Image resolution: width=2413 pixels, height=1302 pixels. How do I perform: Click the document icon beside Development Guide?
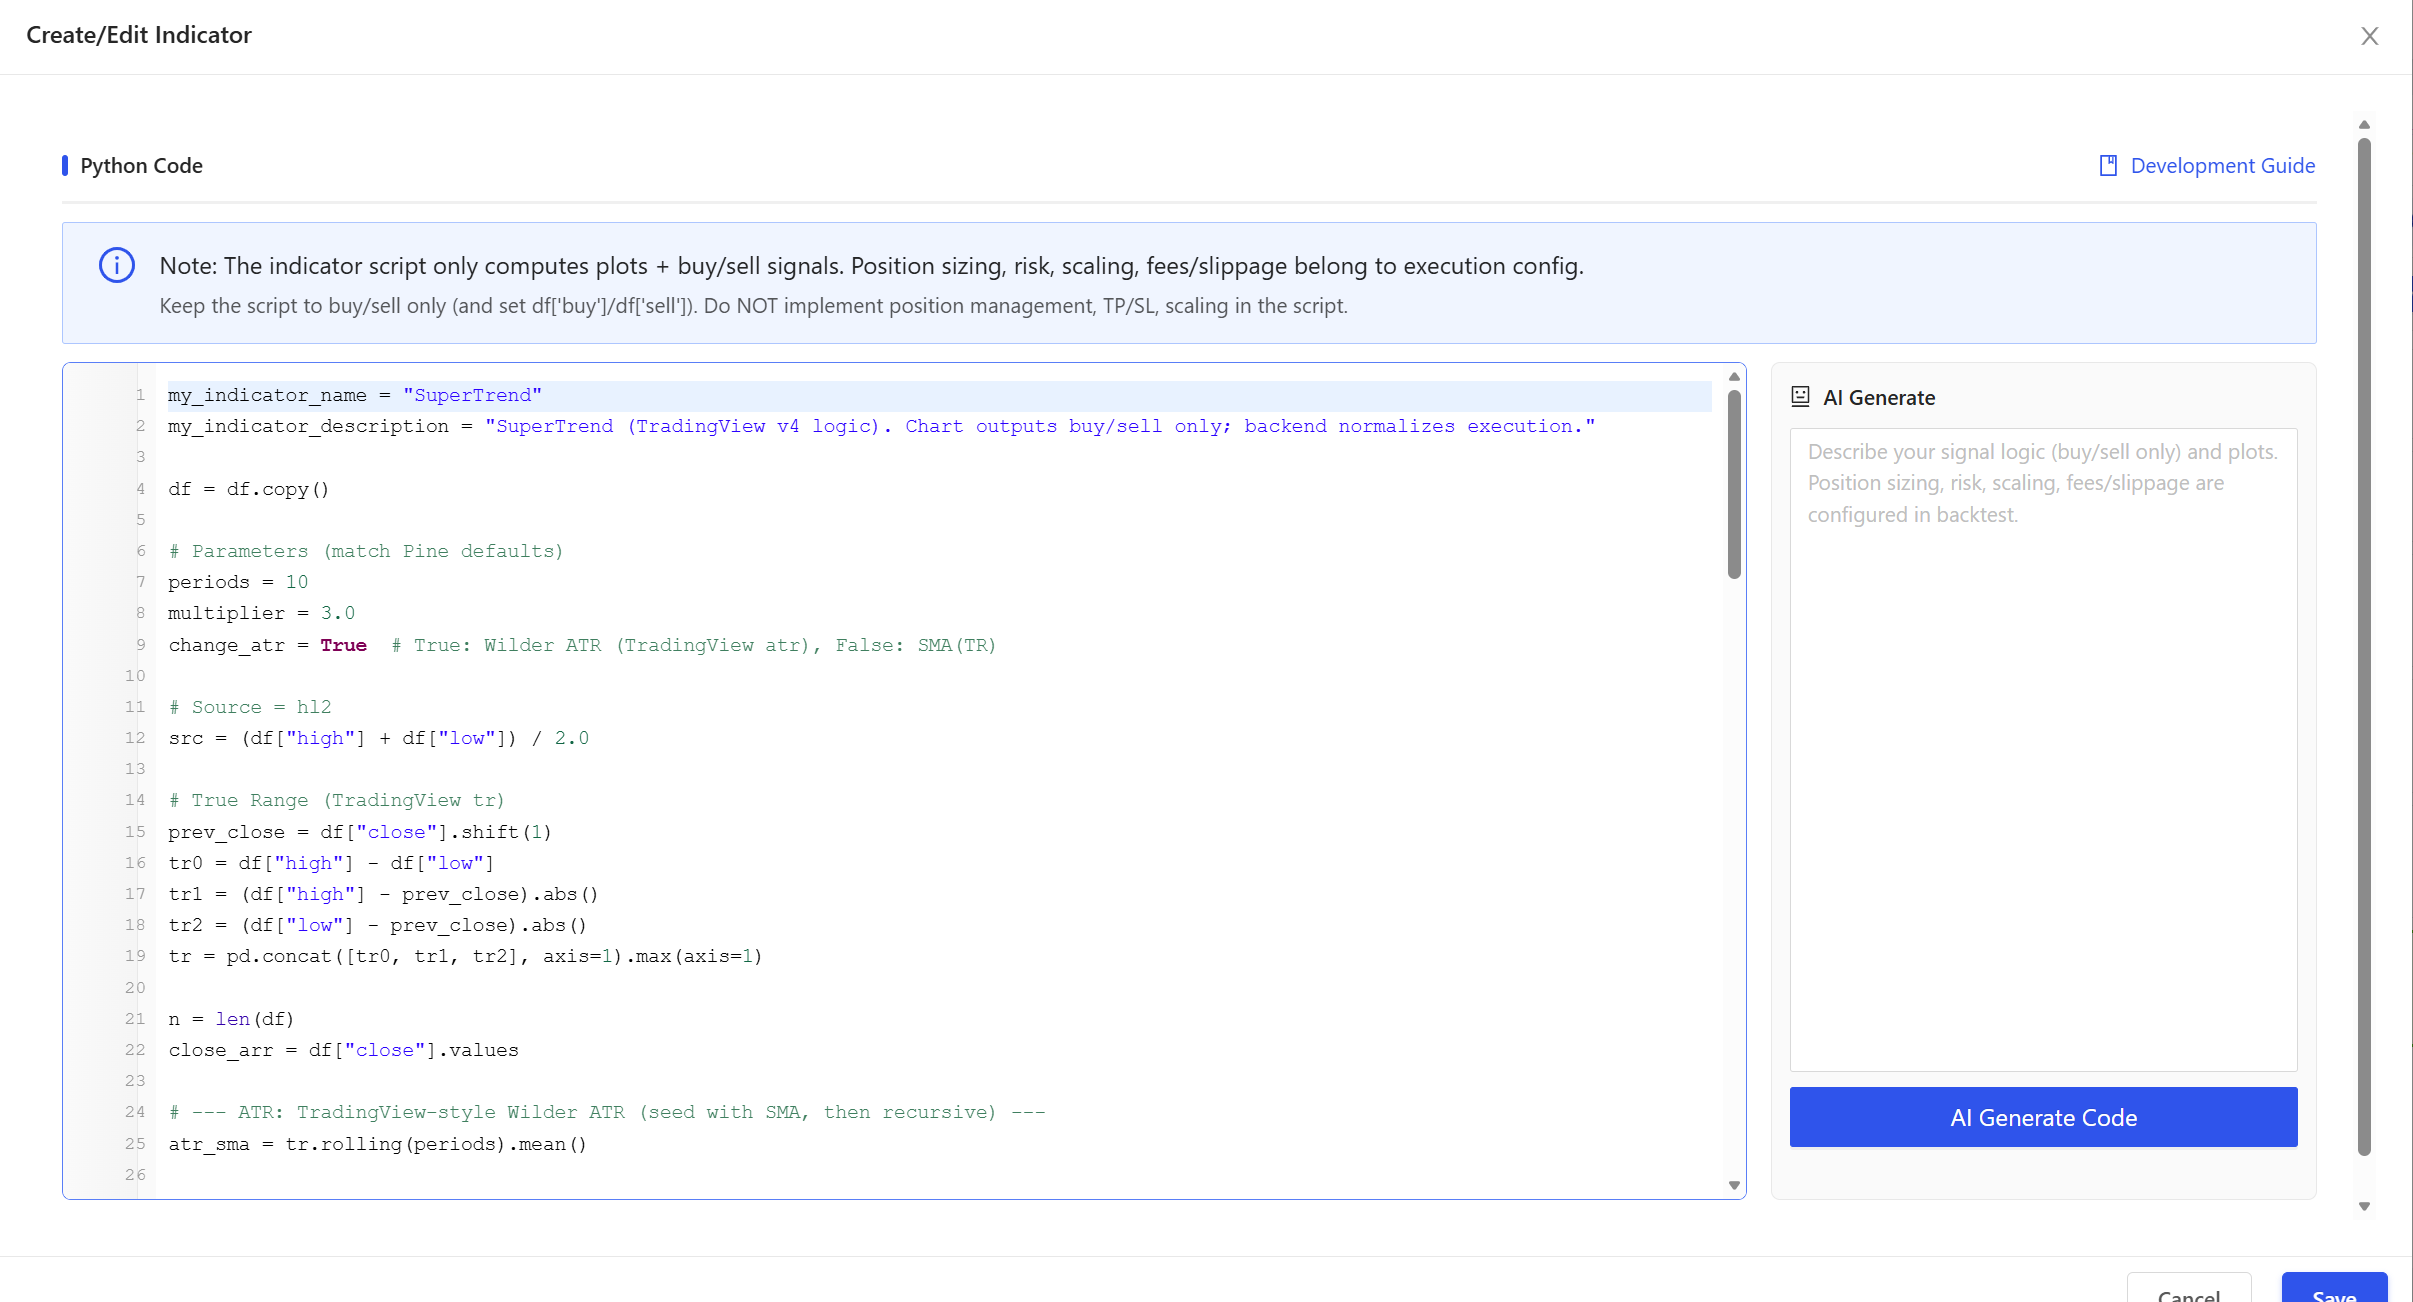pos(2107,165)
